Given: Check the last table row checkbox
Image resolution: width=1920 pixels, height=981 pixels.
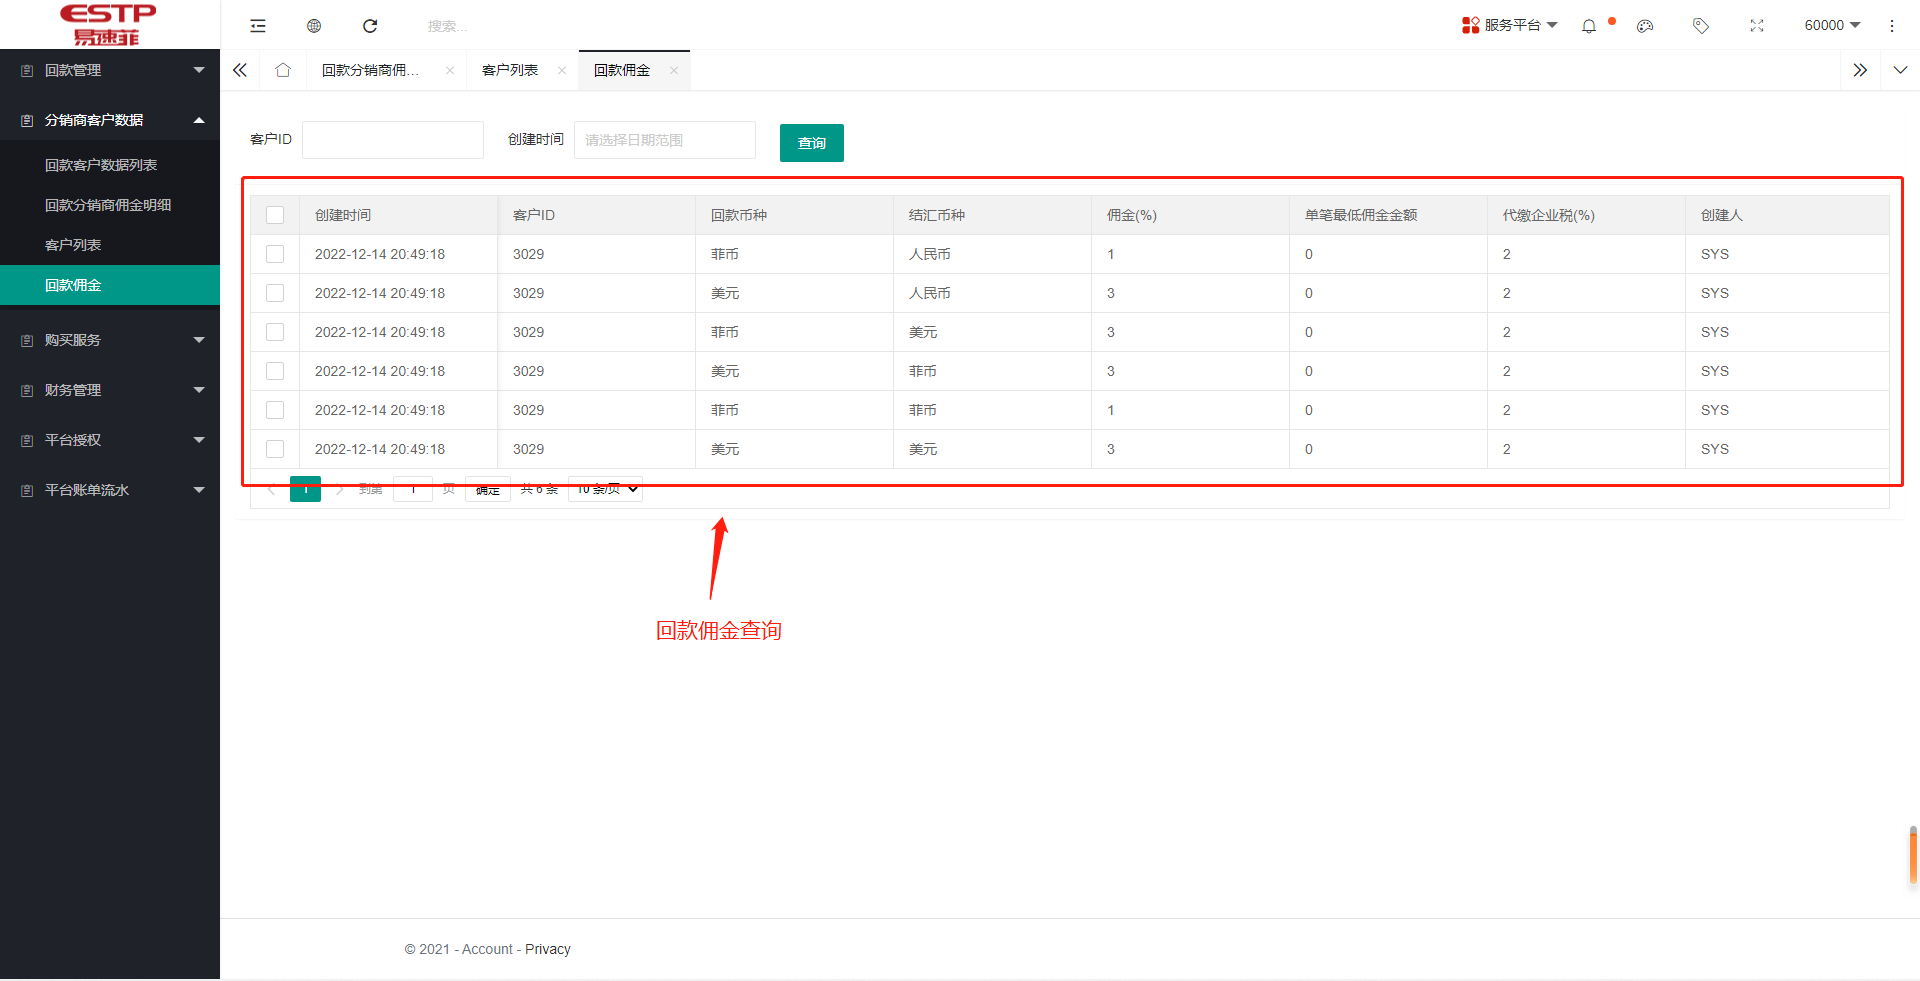Looking at the screenshot, I should (x=275, y=449).
